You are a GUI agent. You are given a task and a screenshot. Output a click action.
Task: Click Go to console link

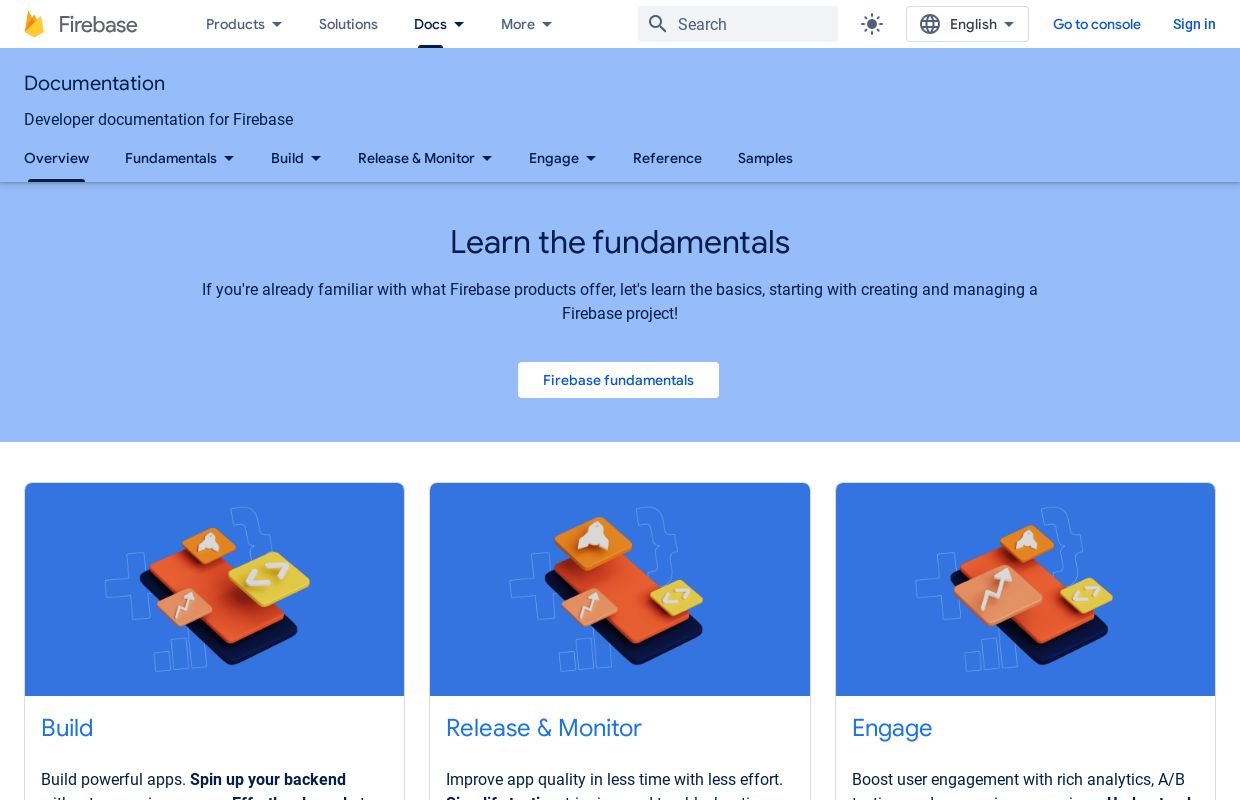tap(1096, 24)
